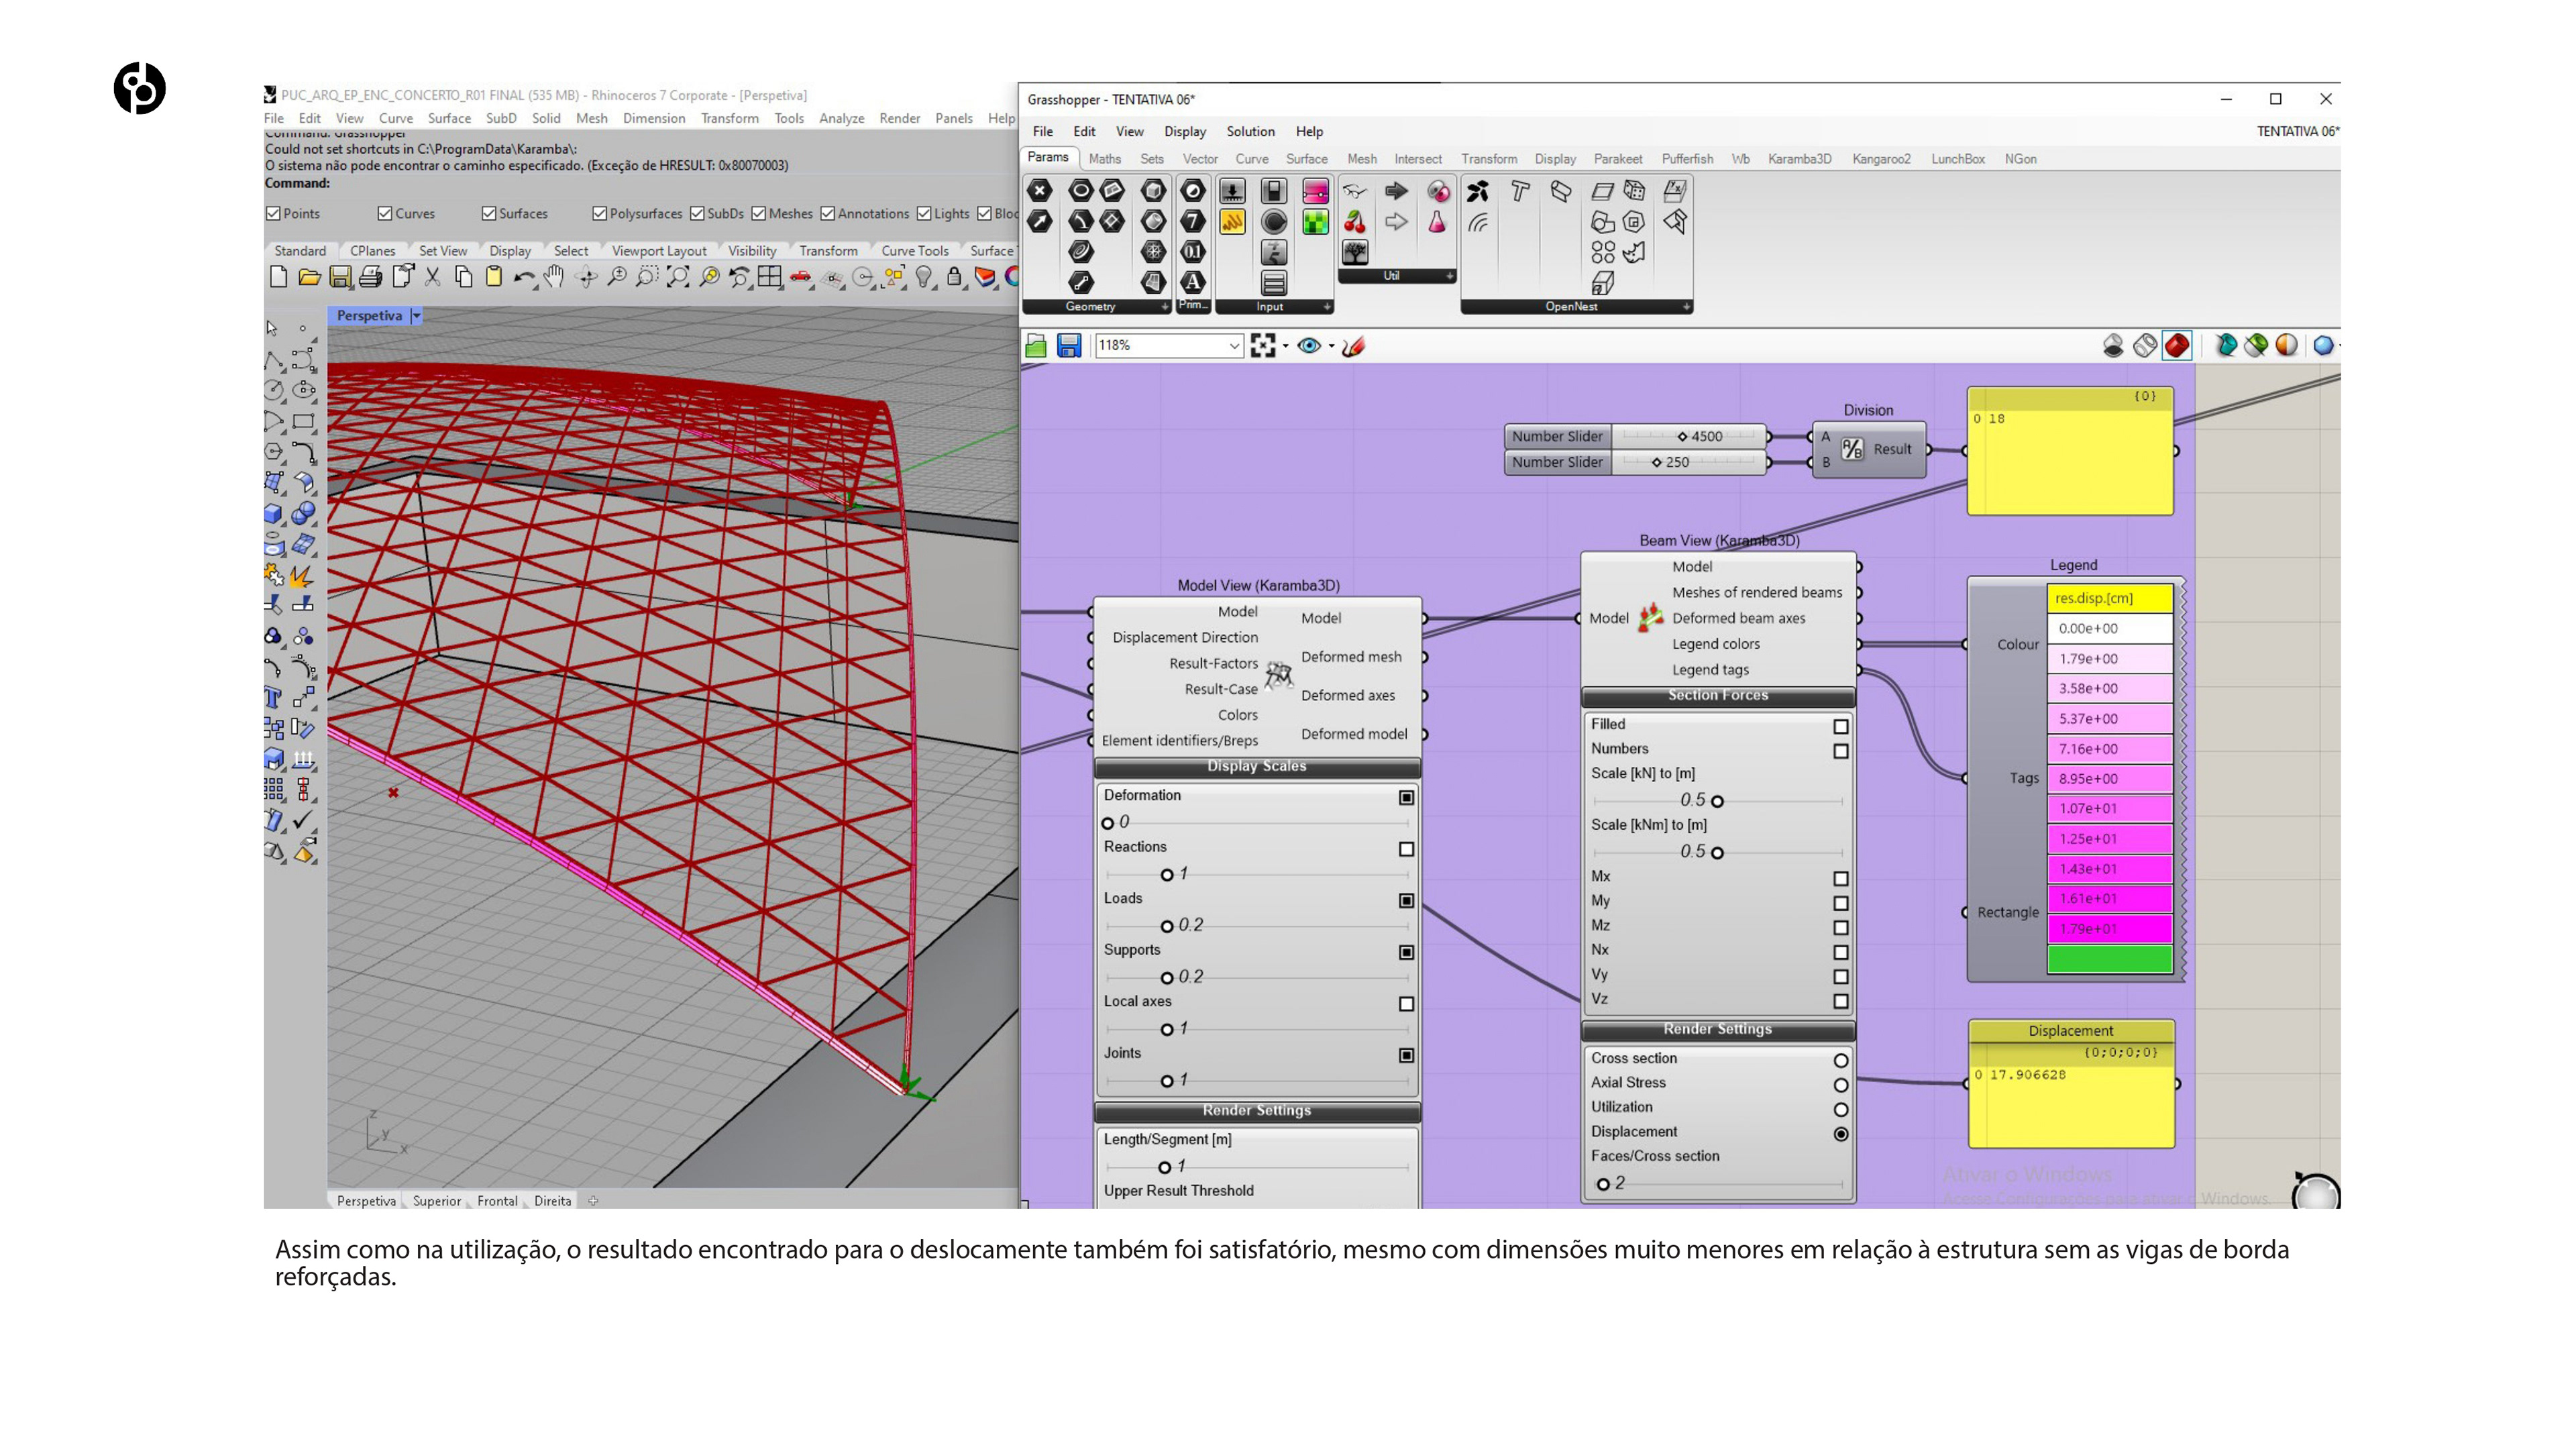The width and height of the screenshot is (2576, 1449).
Task: Select the Pan hand tool in Rhino toolbar
Action: tap(555, 277)
